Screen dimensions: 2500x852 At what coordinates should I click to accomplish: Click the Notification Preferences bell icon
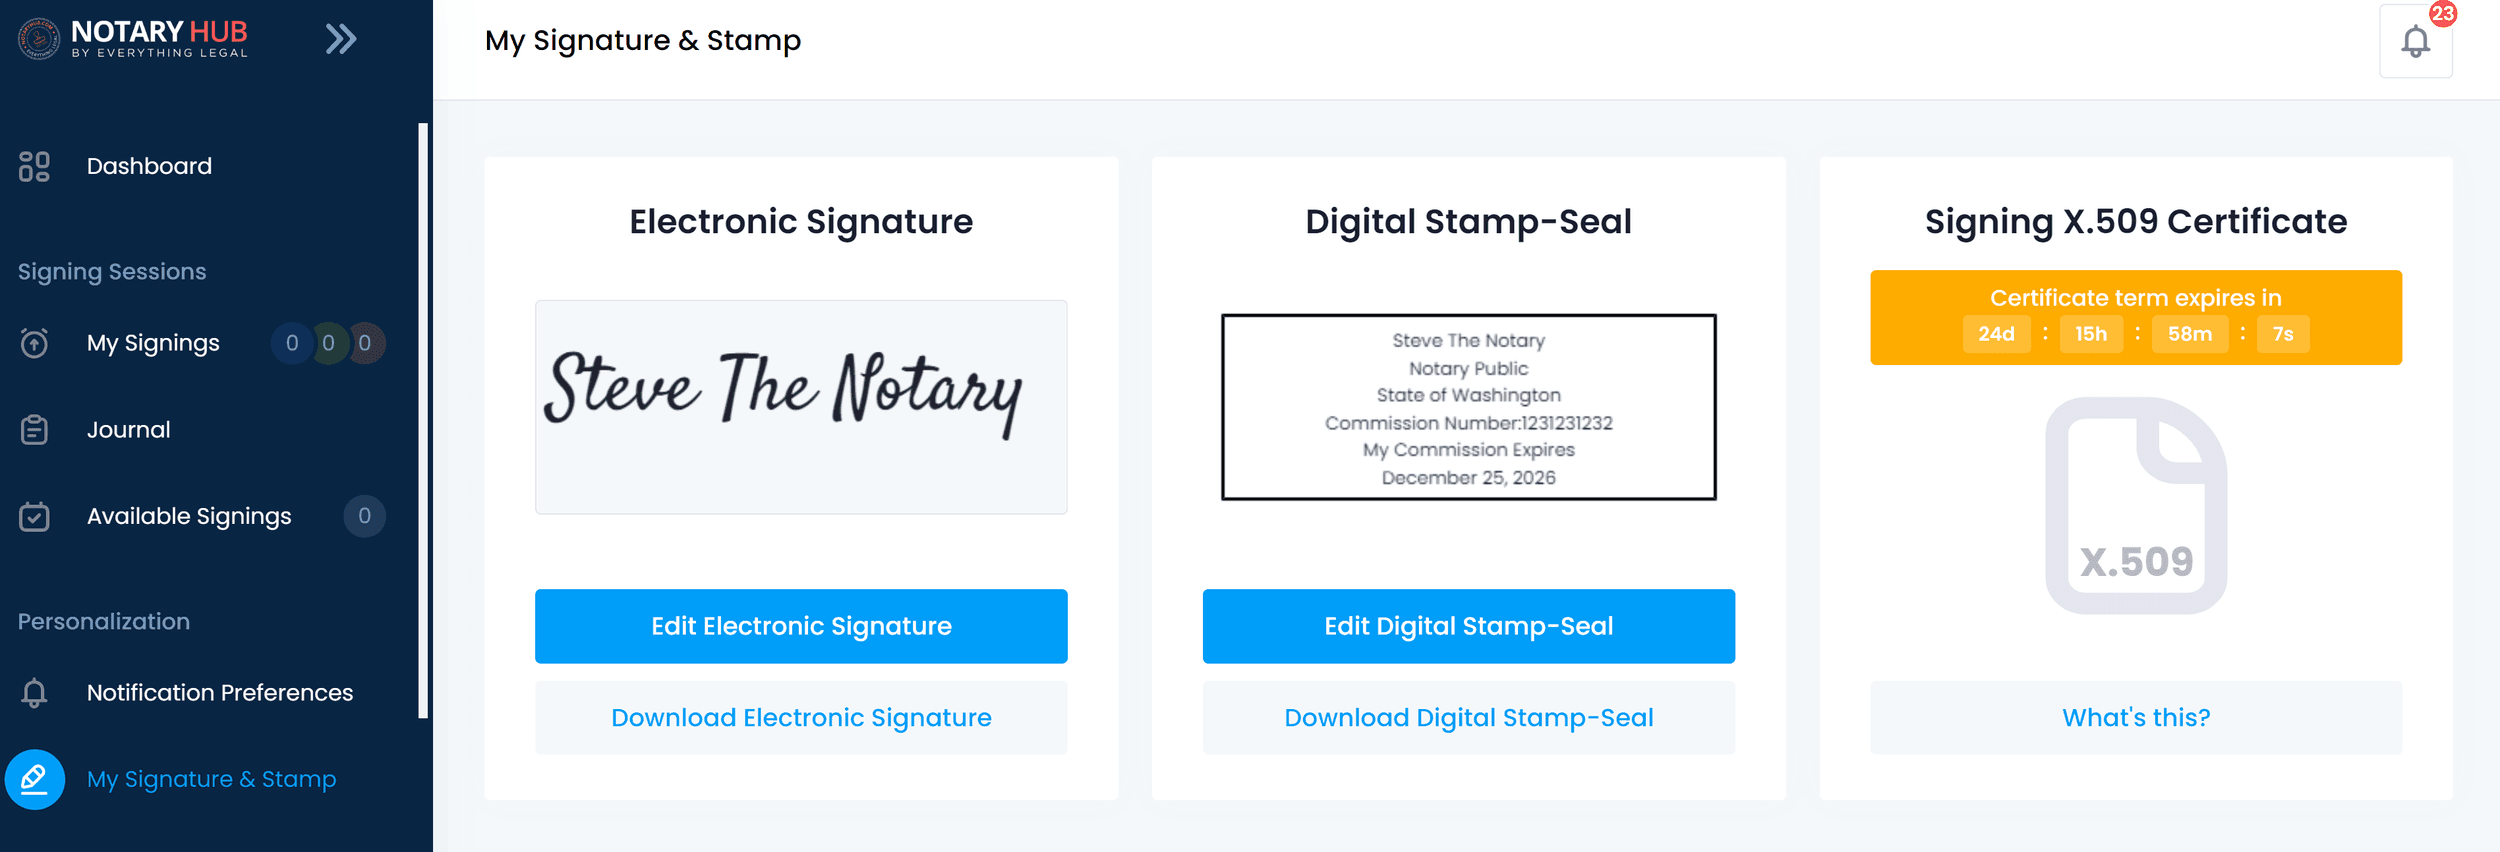(x=35, y=692)
